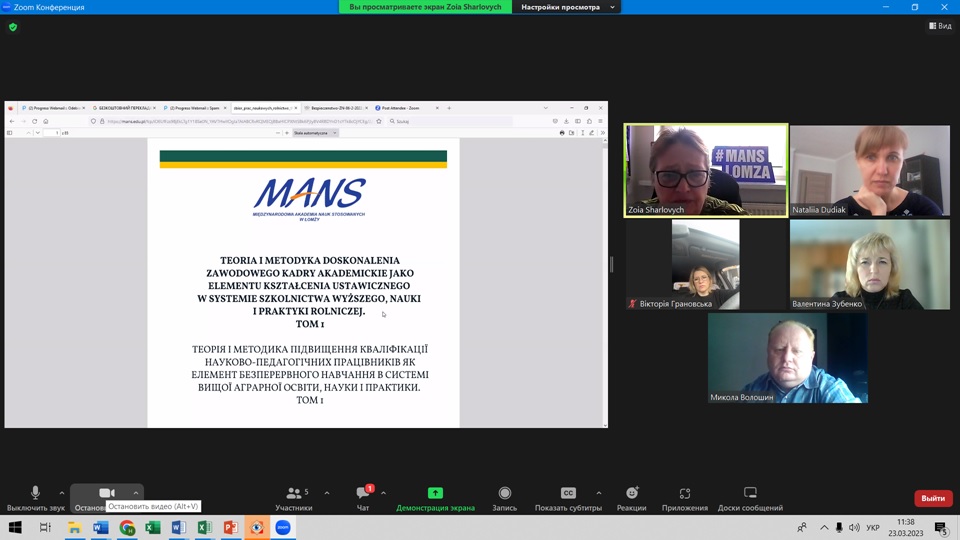960x540 pixels.
Task: Expand audio options arrow beside microphone
Action: [62, 493]
